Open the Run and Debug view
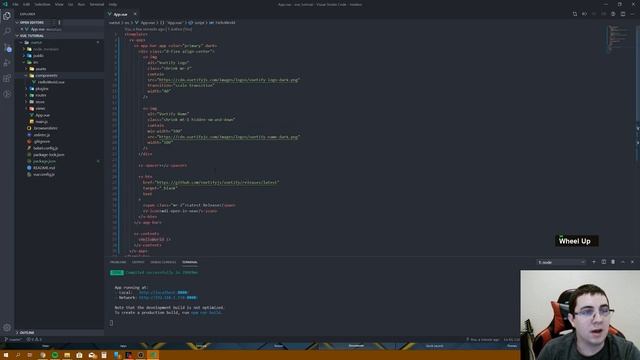640x360 pixels. click(7, 63)
